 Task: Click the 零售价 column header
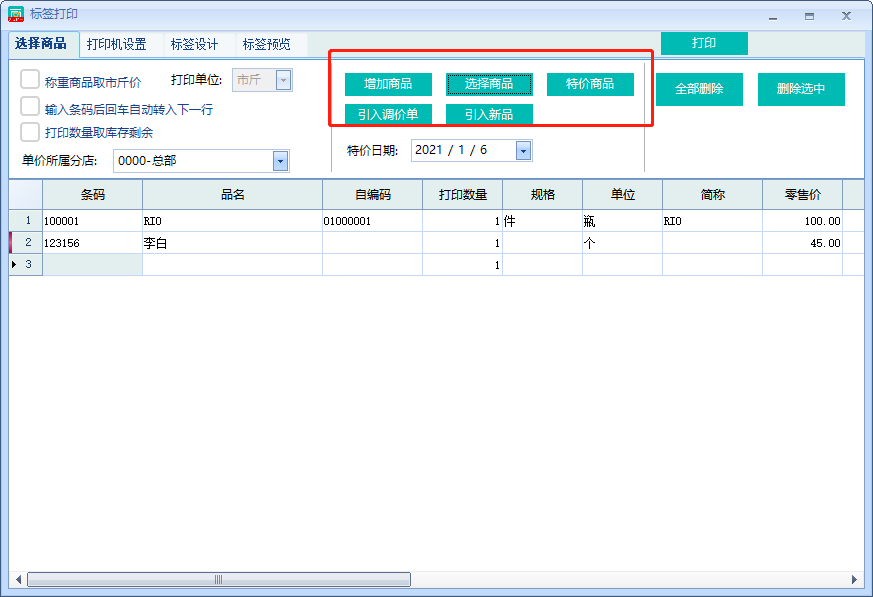click(802, 195)
